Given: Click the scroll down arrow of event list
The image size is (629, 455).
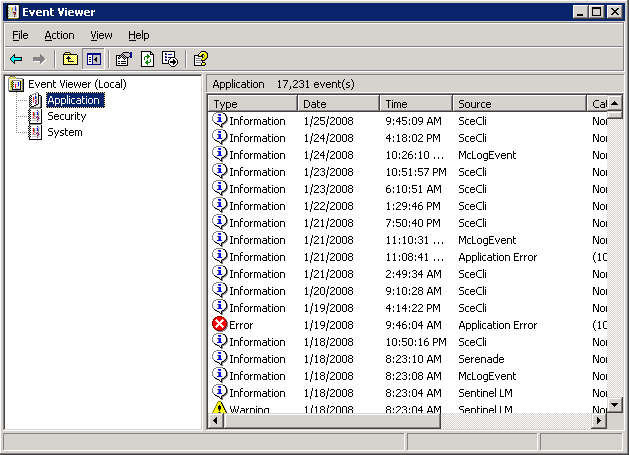Looking at the screenshot, I should [x=615, y=404].
